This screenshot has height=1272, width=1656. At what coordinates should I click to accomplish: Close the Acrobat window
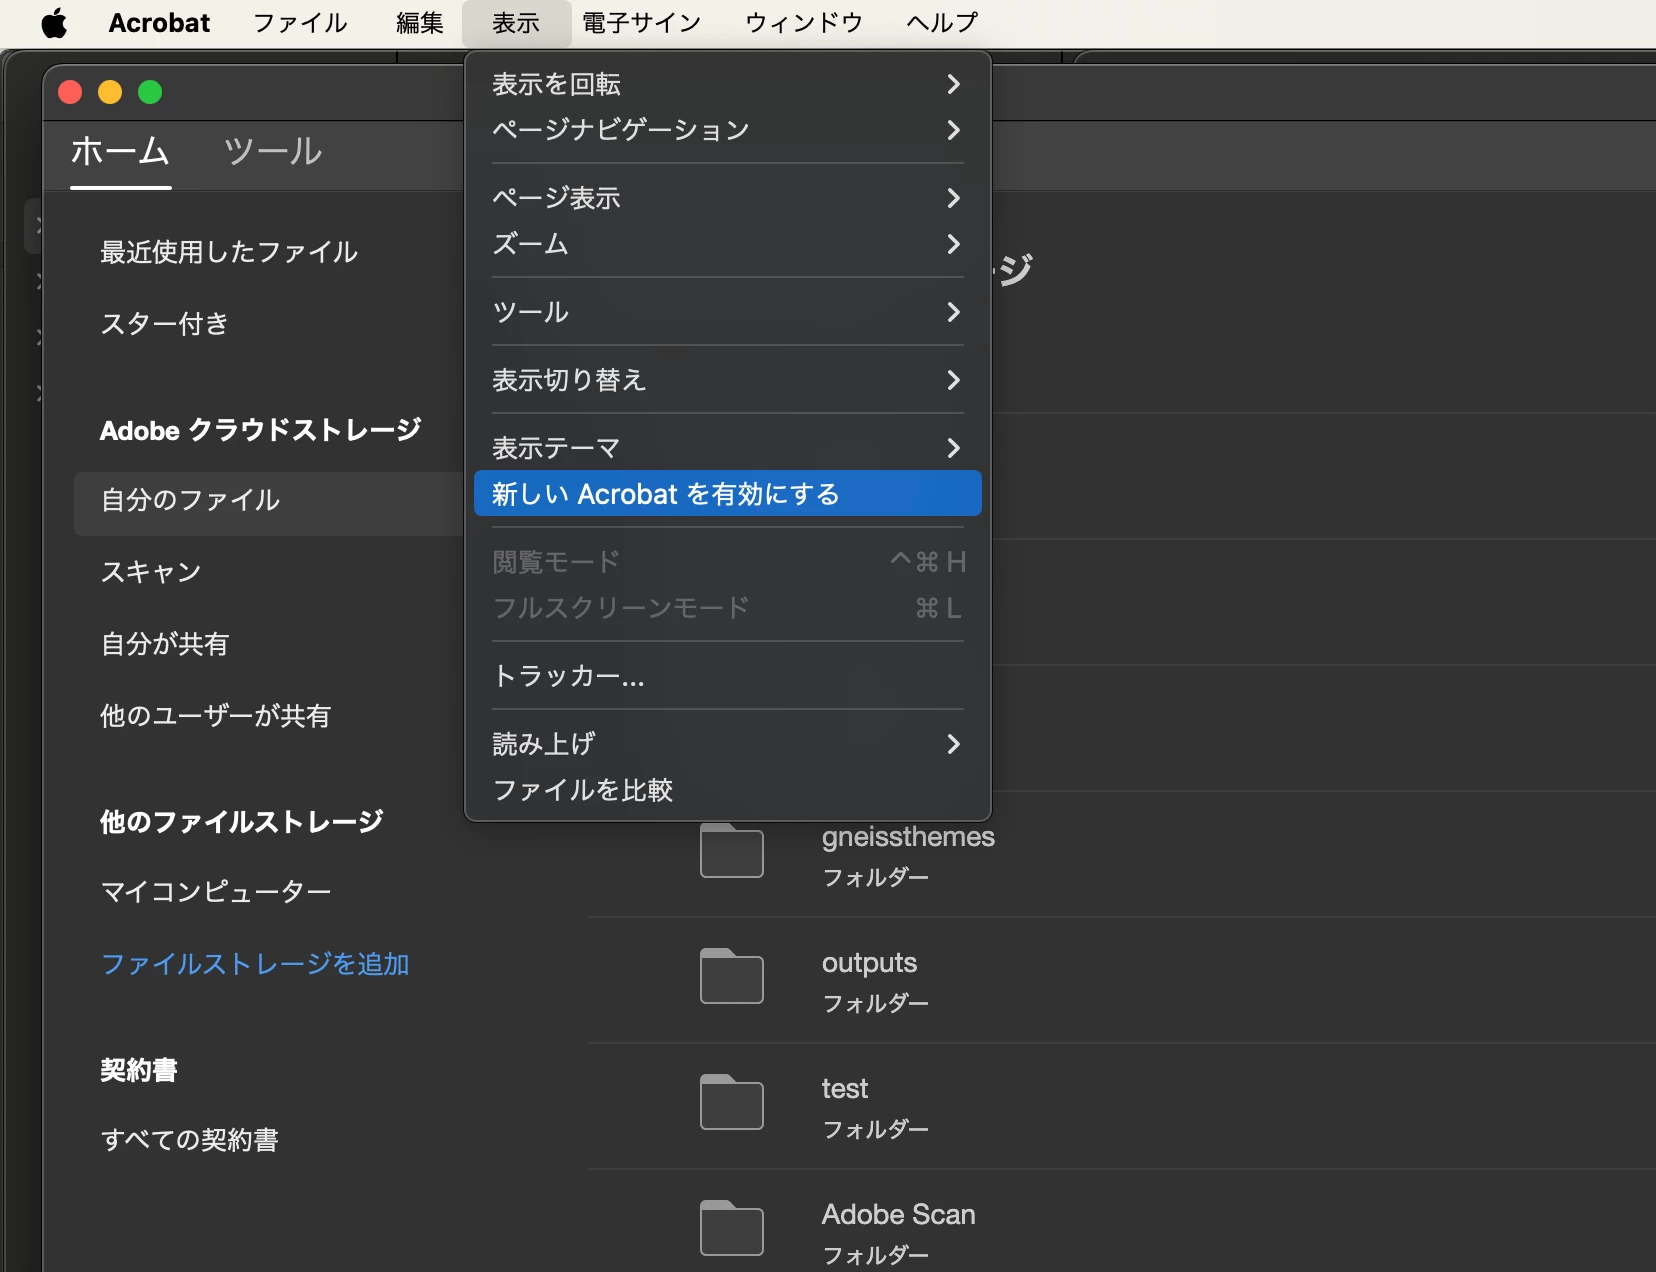coord(70,92)
